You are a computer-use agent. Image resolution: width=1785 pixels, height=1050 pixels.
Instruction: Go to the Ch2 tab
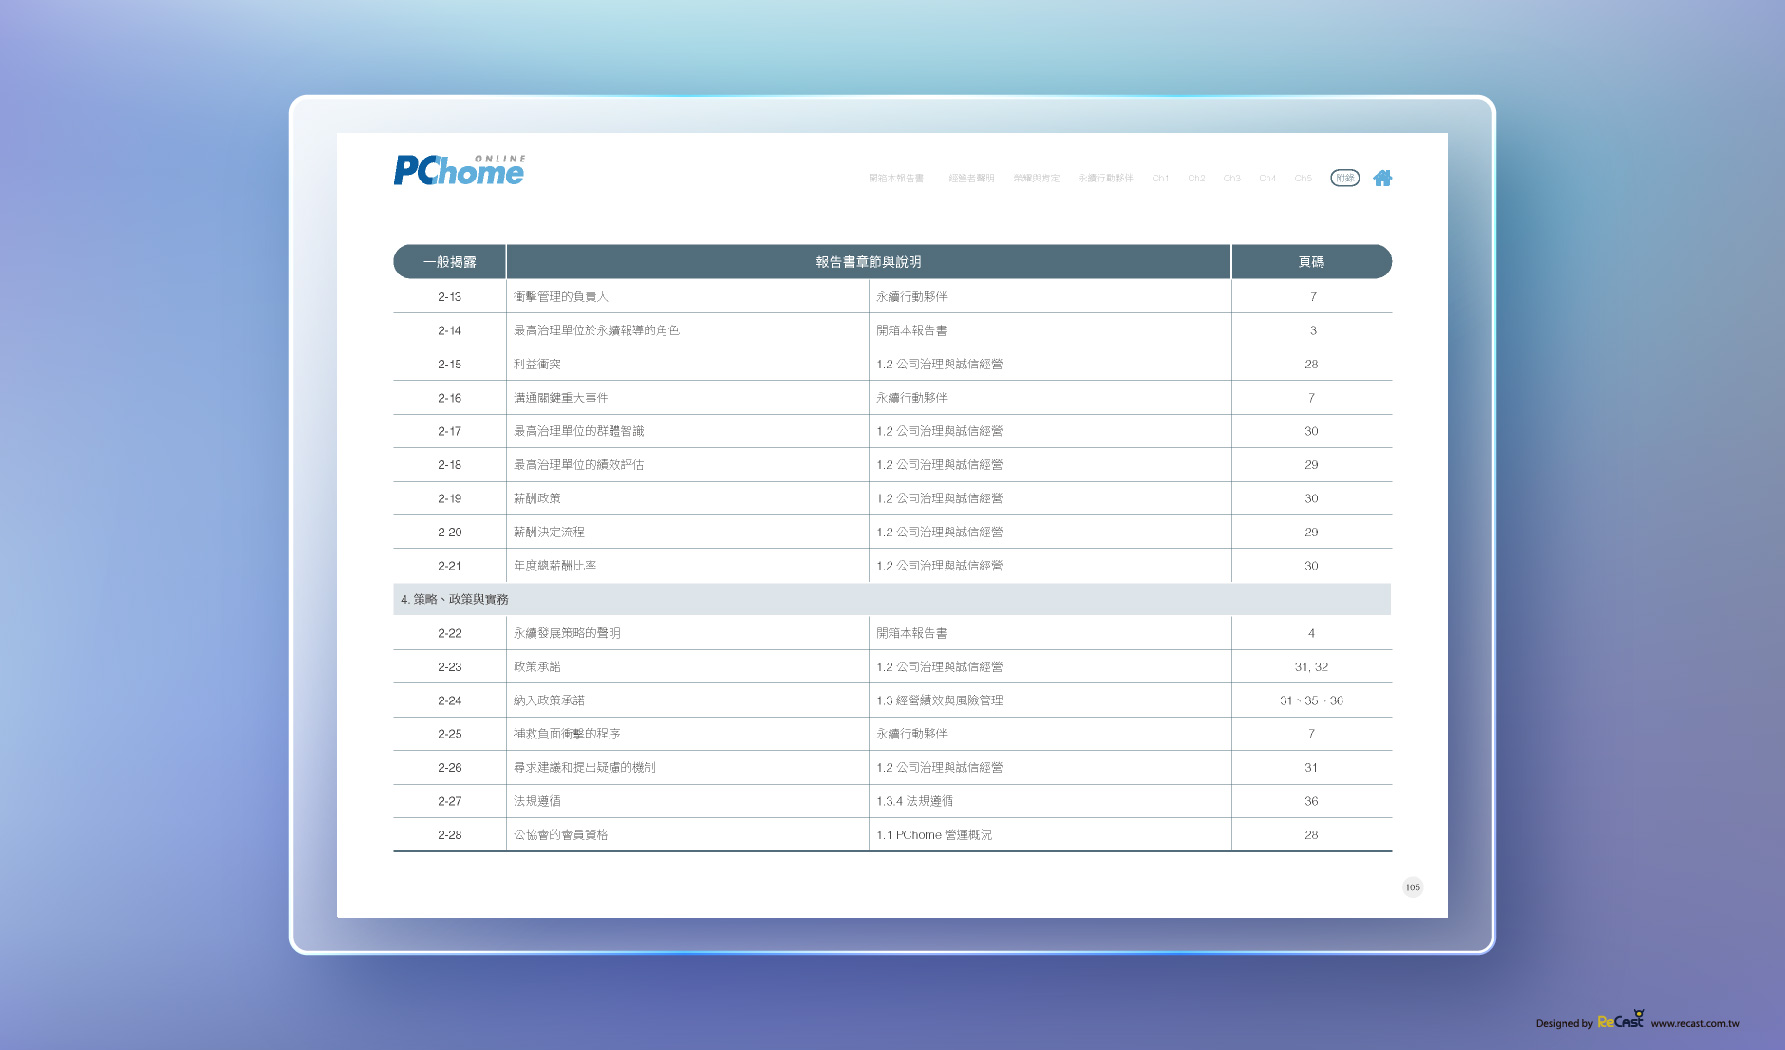point(1196,178)
